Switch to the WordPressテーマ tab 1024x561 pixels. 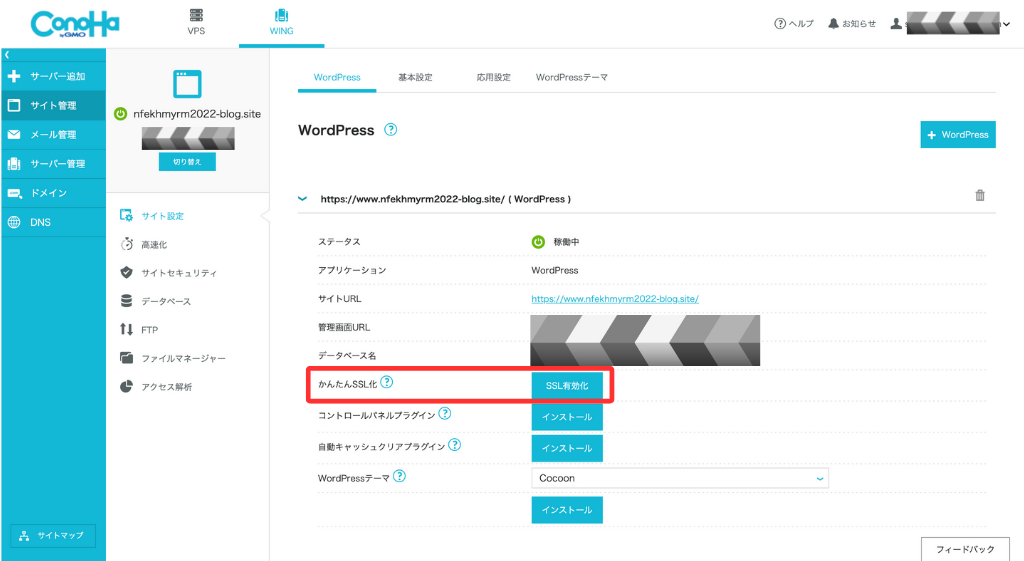coord(572,77)
